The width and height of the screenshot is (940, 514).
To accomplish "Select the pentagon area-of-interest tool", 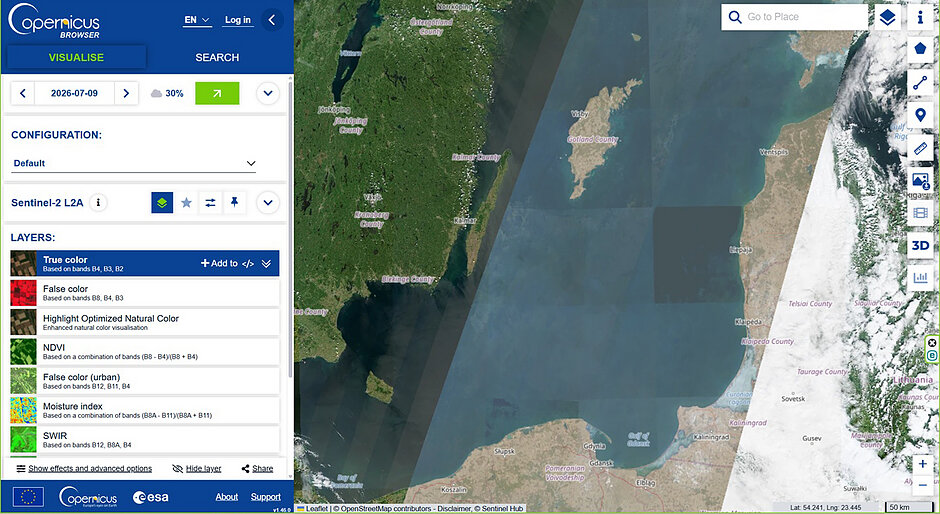I will (920, 49).
